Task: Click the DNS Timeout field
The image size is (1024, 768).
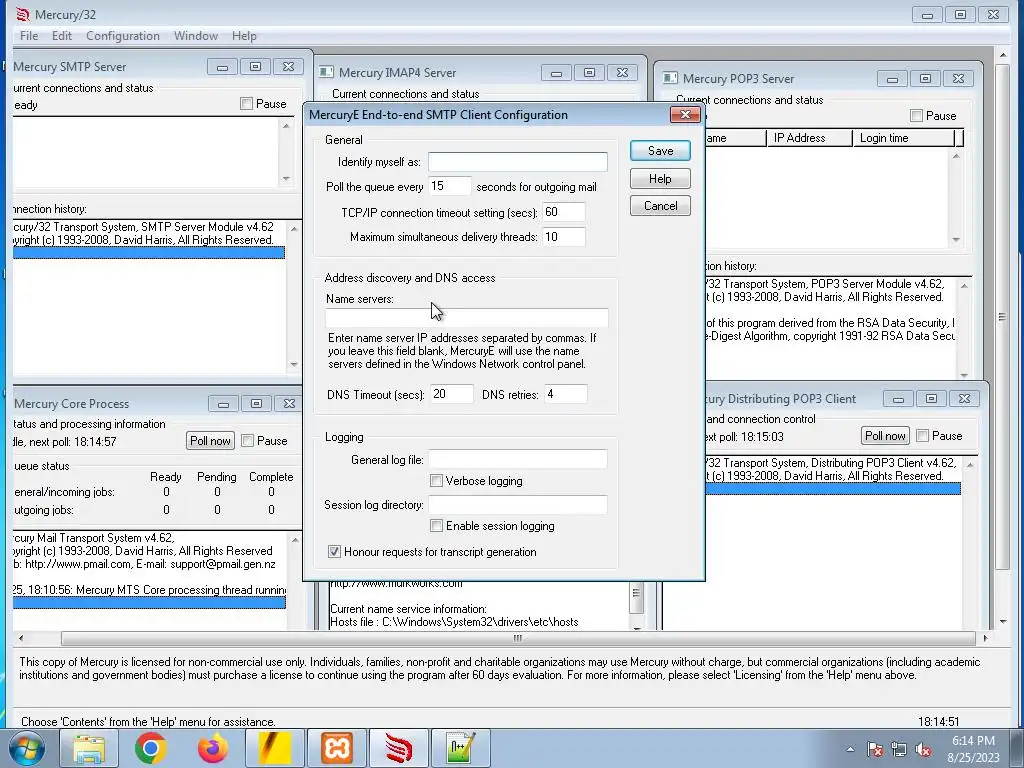Action: click(452, 394)
